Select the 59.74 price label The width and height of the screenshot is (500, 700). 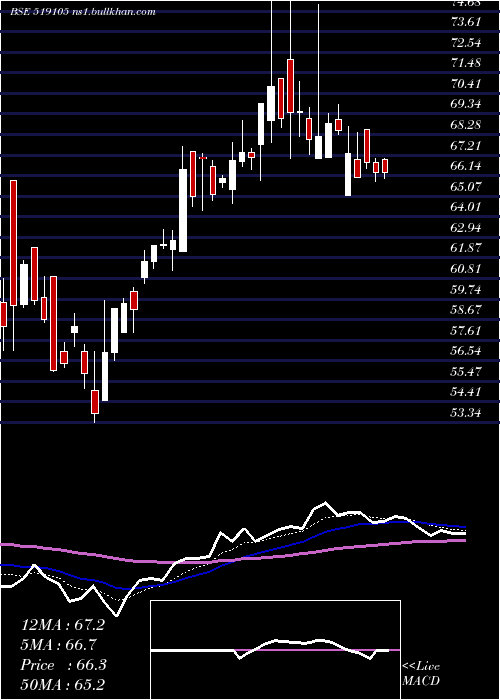click(466, 289)
